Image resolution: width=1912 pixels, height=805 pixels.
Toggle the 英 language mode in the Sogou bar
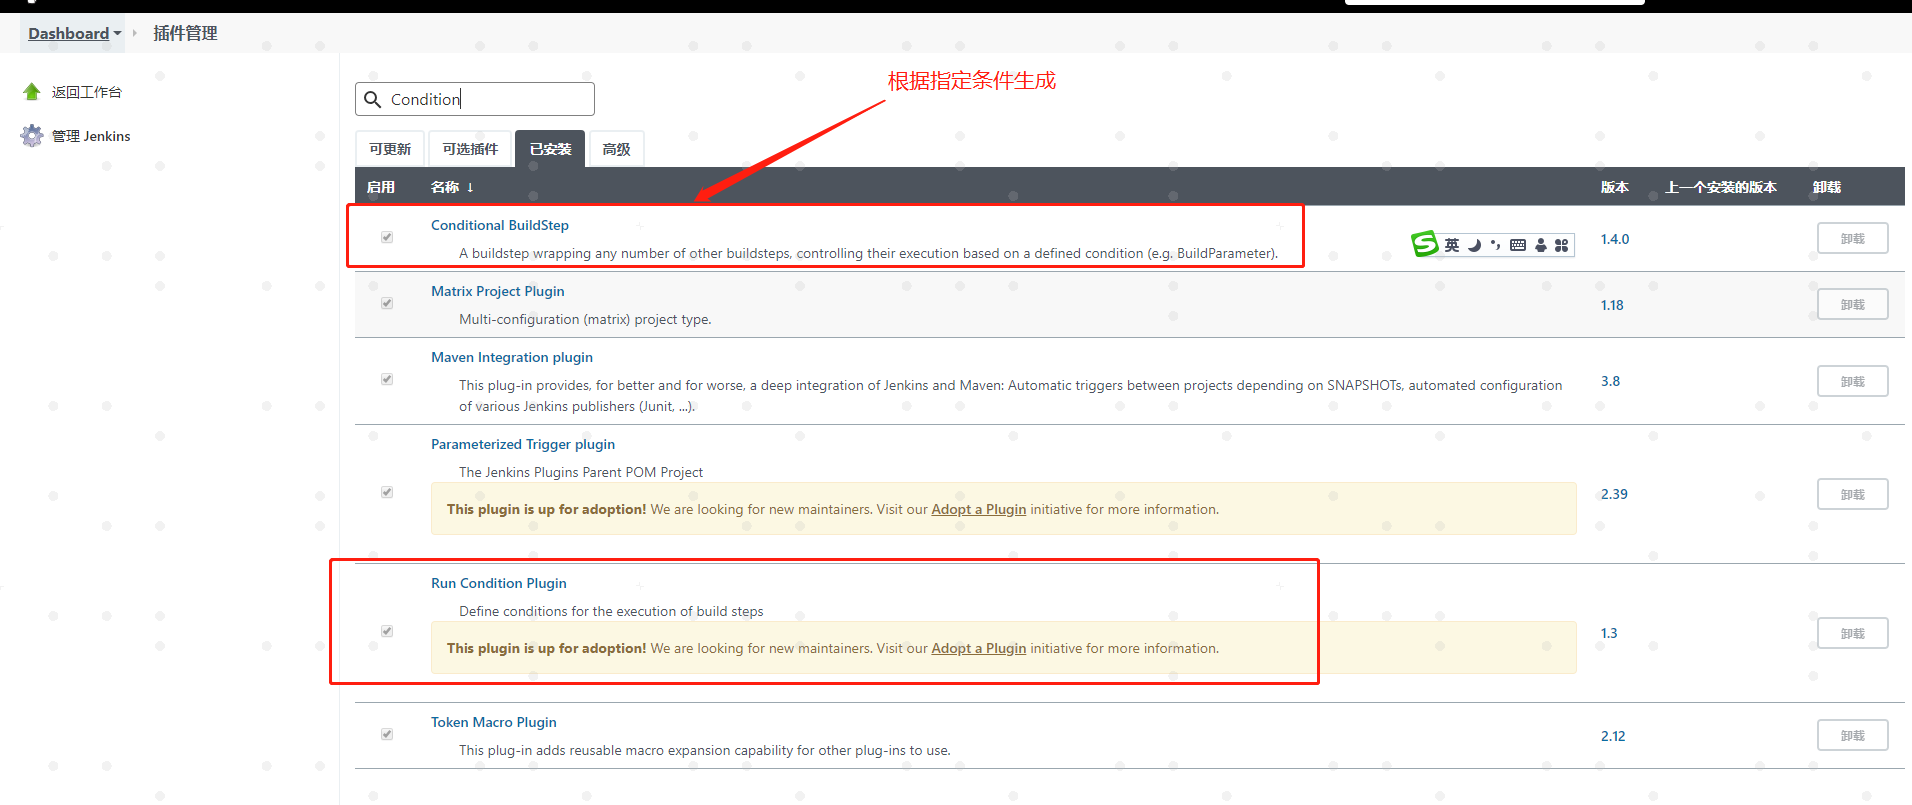coord(1452,245)
